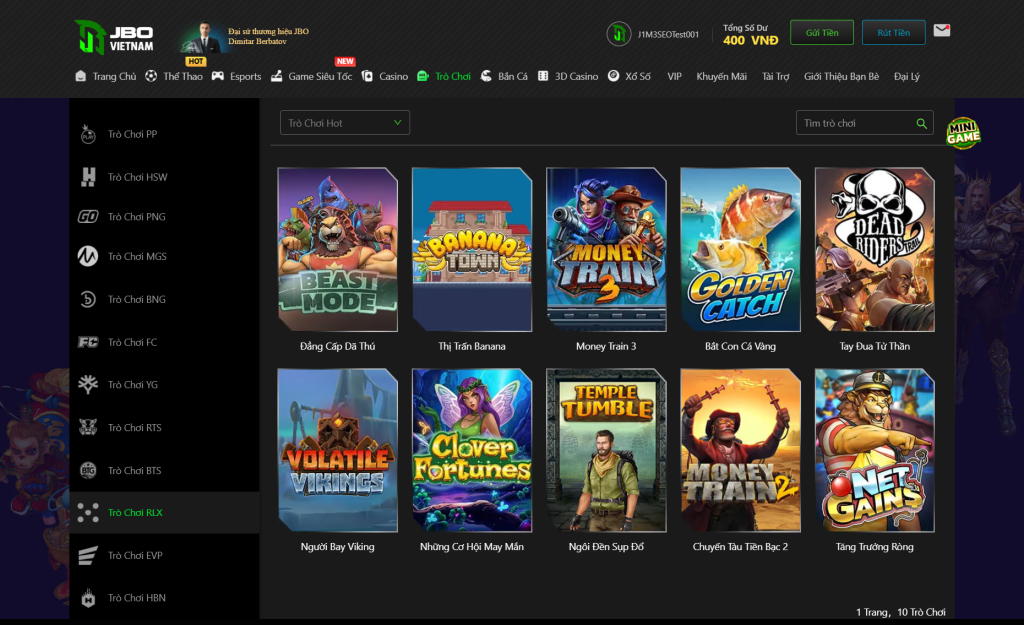
Task: Click the Trò Chơi RLX provider icon
Action: 88,513
